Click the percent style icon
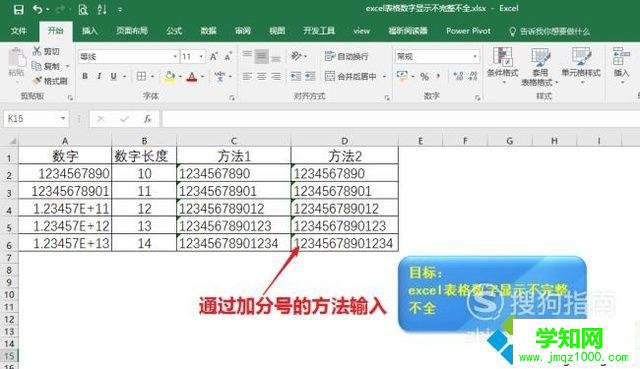 point(424,76)
